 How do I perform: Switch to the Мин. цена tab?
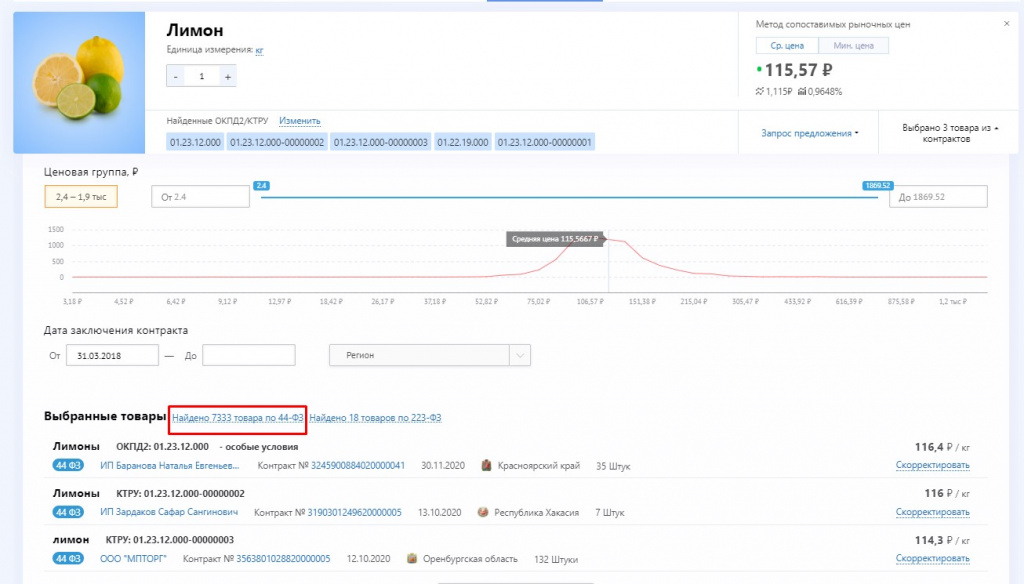(854, 46)
